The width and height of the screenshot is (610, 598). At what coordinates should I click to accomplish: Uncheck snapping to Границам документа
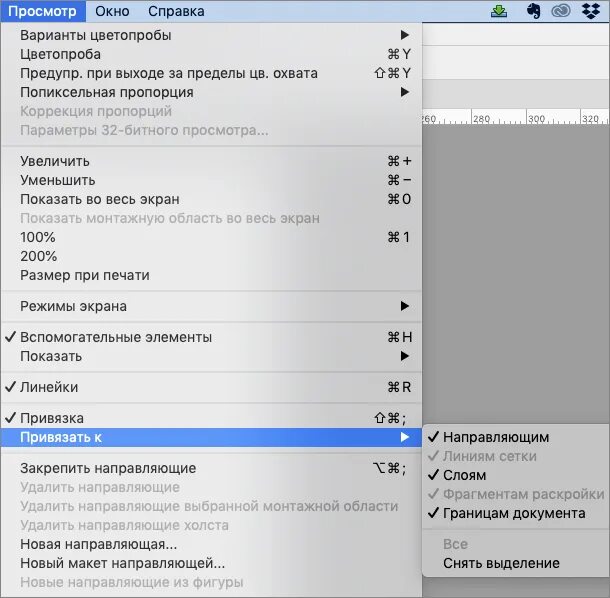516,513
